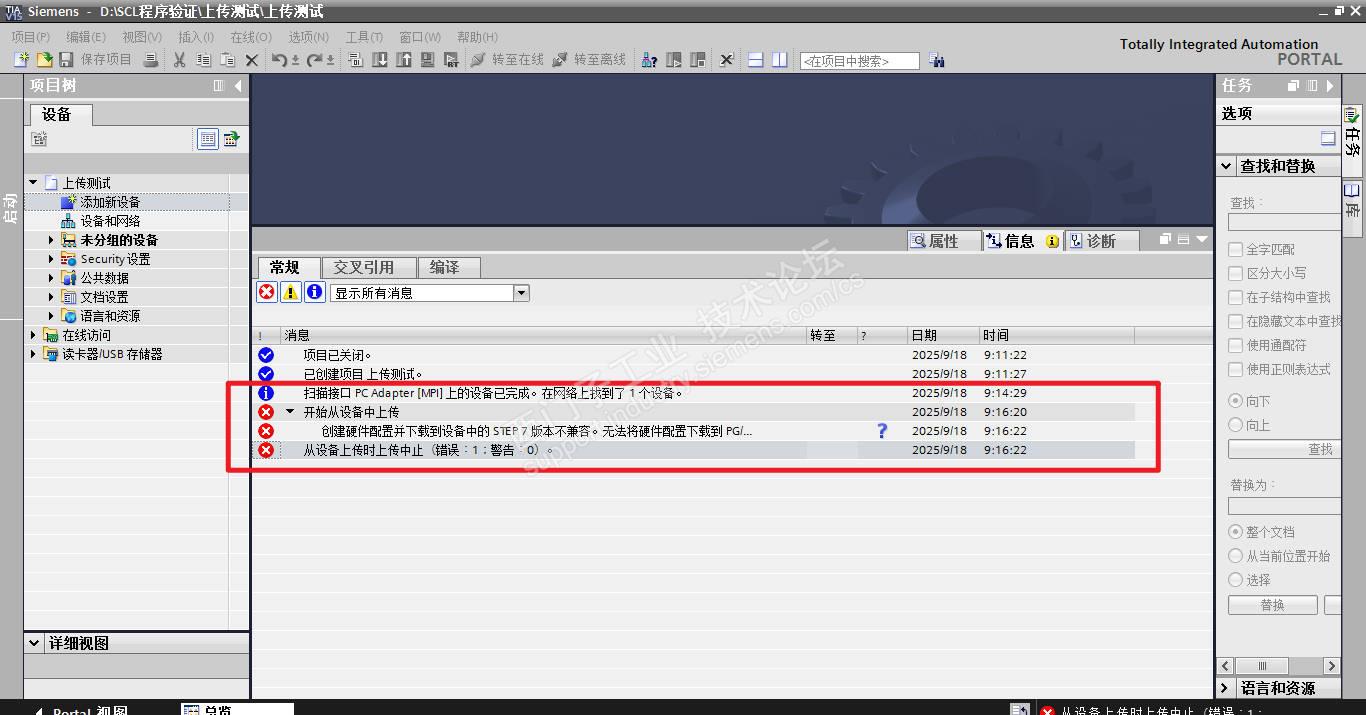Screen dimensions: 1366x715
Task: Select the 从当前位置开始 radio button
Action: tap(1236, 556)
